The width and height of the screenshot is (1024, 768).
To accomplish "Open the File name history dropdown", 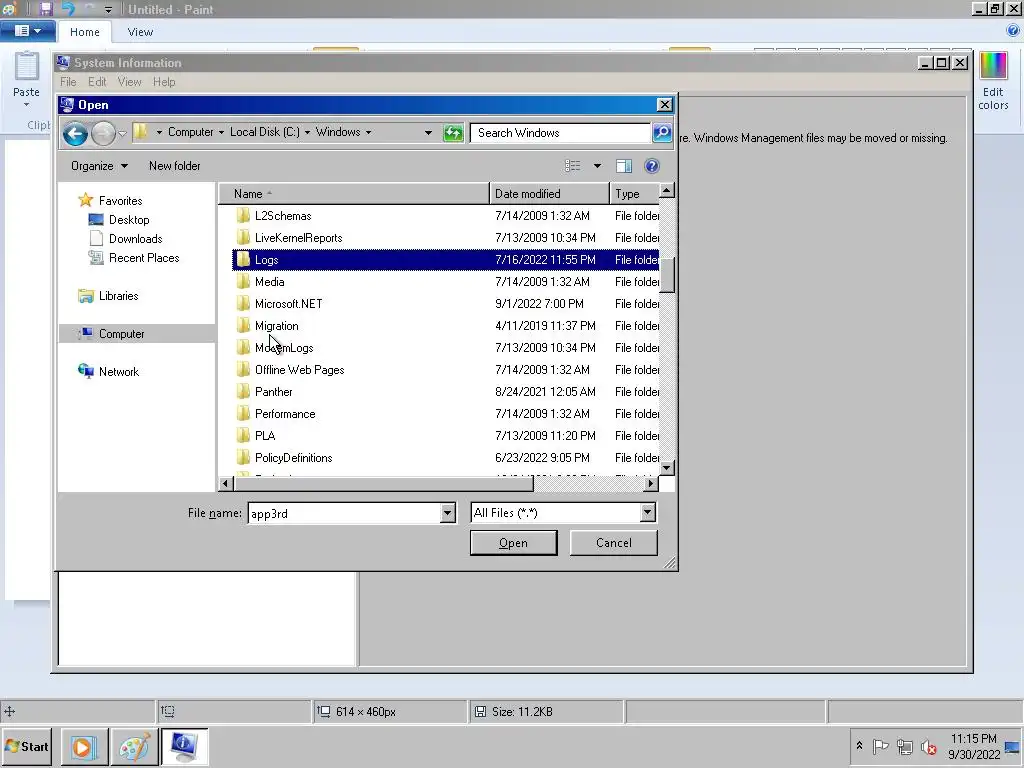I will click(447, 513).
